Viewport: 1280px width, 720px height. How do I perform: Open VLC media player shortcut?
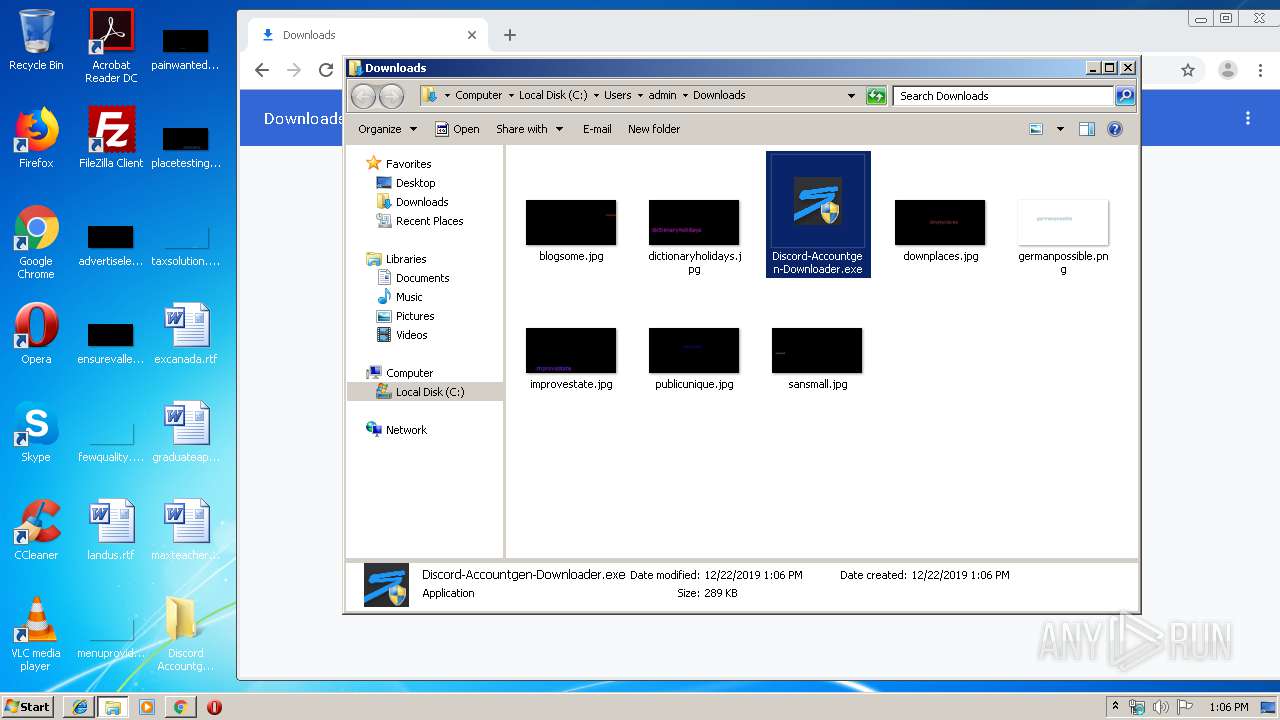[x=36, y=635]
